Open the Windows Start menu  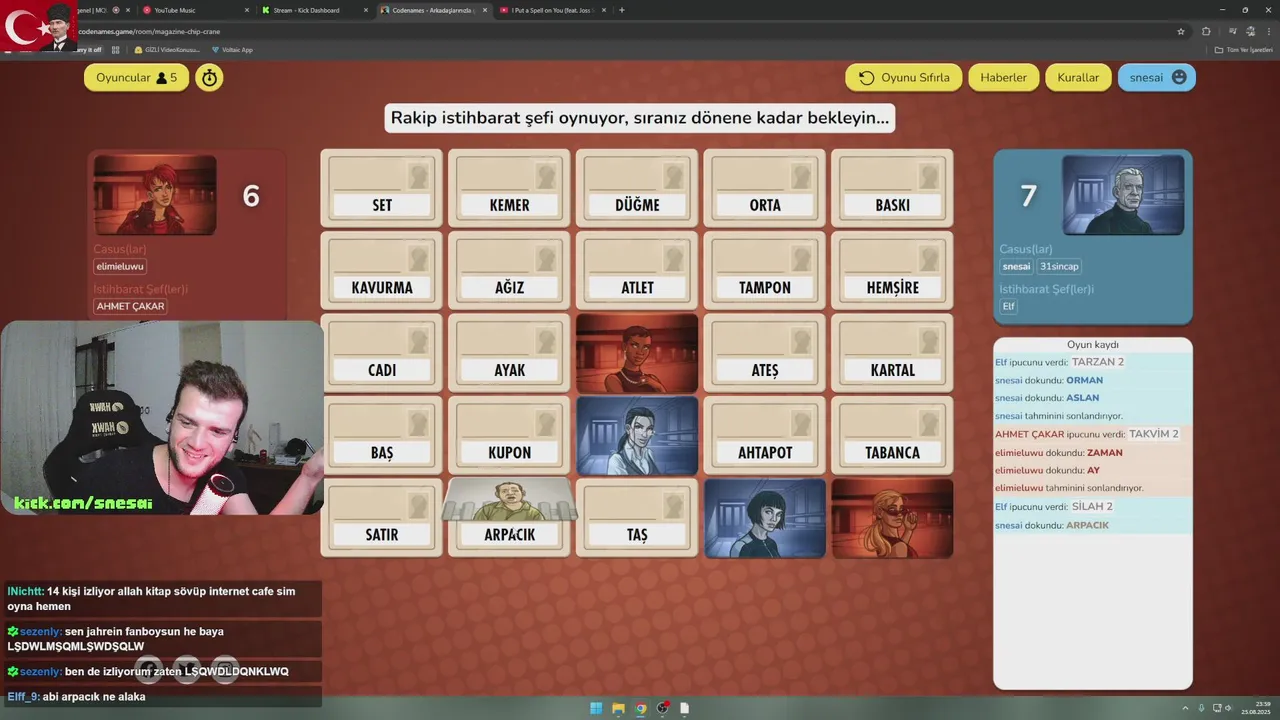[x=596, y=708]
